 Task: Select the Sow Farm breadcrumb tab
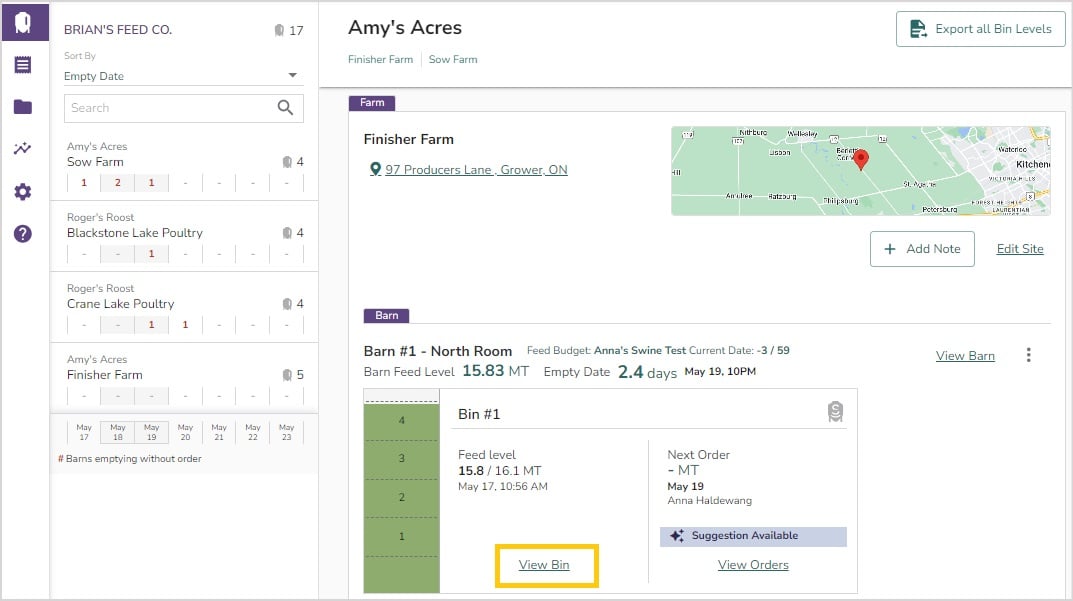click(453, 60)
